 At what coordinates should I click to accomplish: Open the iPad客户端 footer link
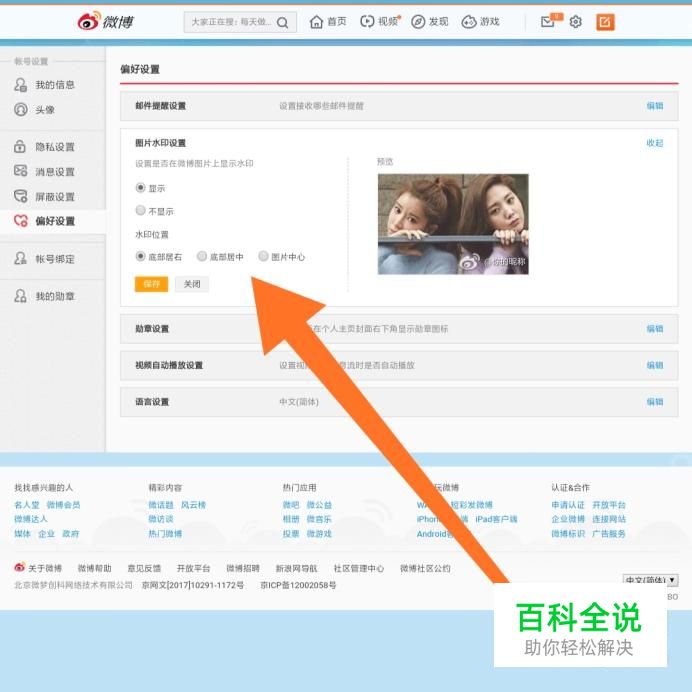[x=496, y=519]
